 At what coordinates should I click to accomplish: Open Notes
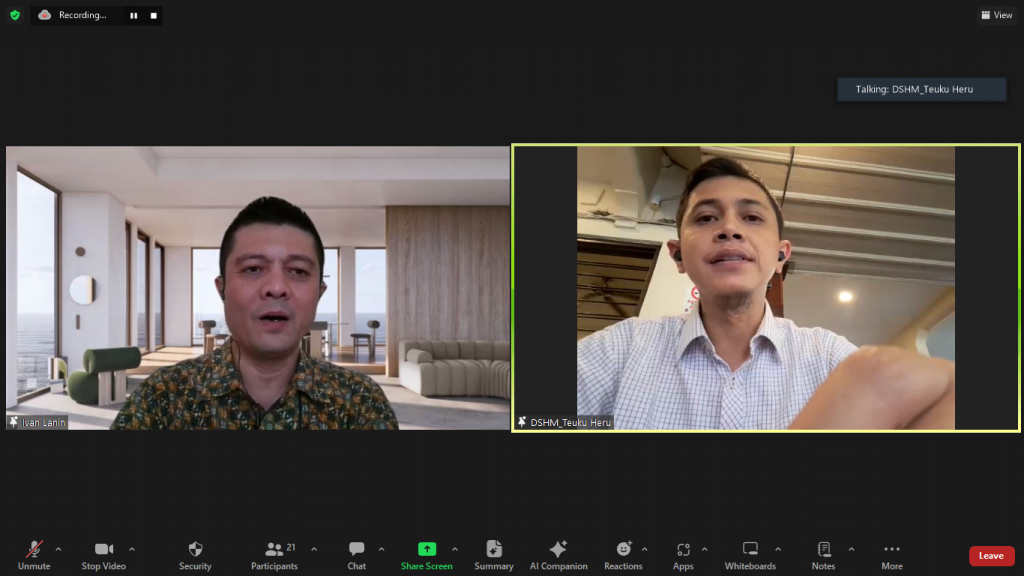[x=824, y=556]
